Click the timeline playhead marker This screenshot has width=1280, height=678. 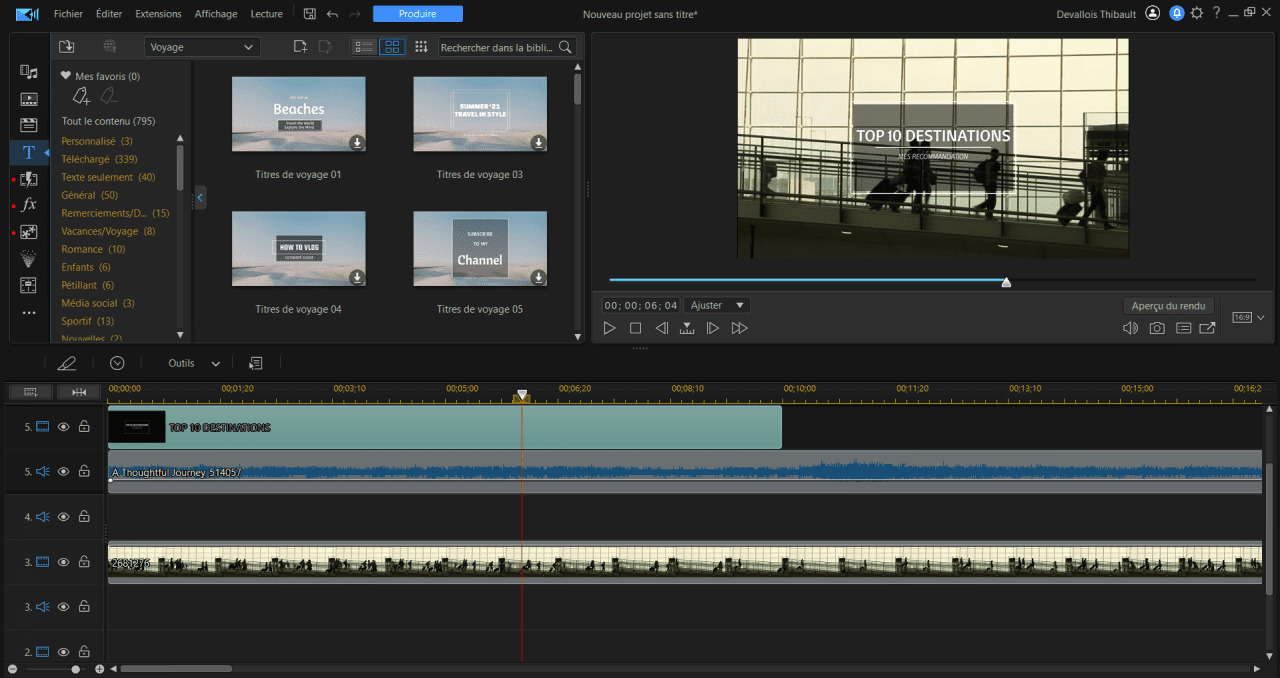(521, 396)
